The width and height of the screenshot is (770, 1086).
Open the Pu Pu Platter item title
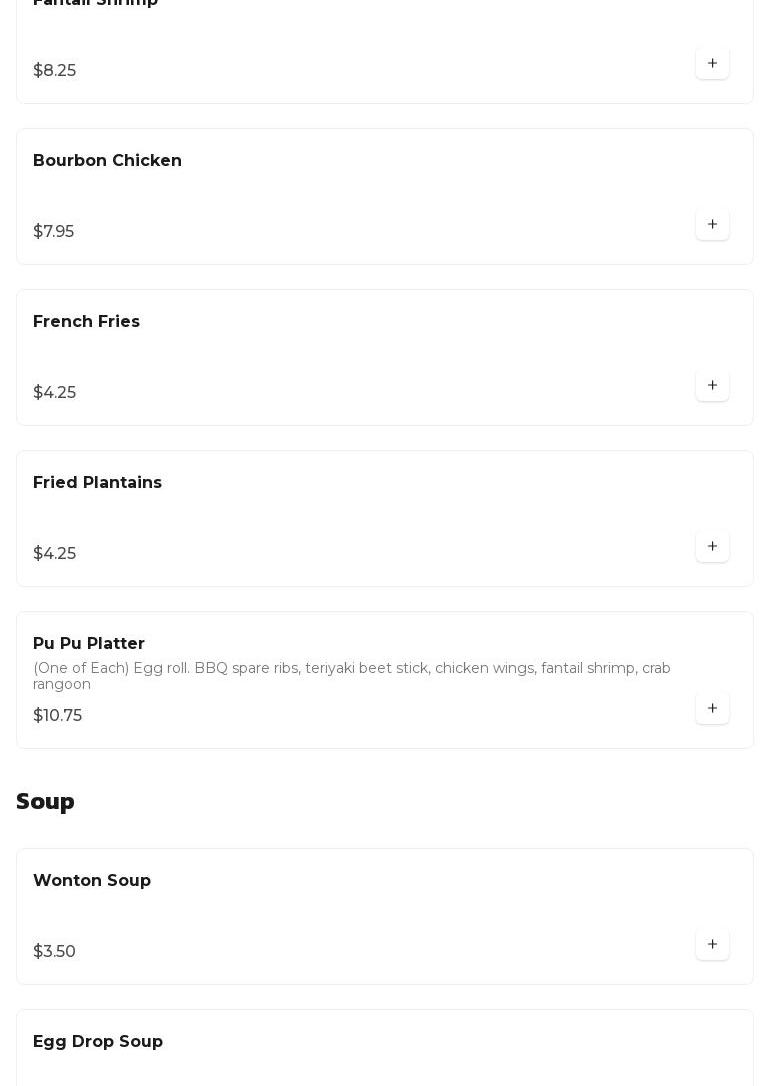pyautogui.click(x=89, y=644)
